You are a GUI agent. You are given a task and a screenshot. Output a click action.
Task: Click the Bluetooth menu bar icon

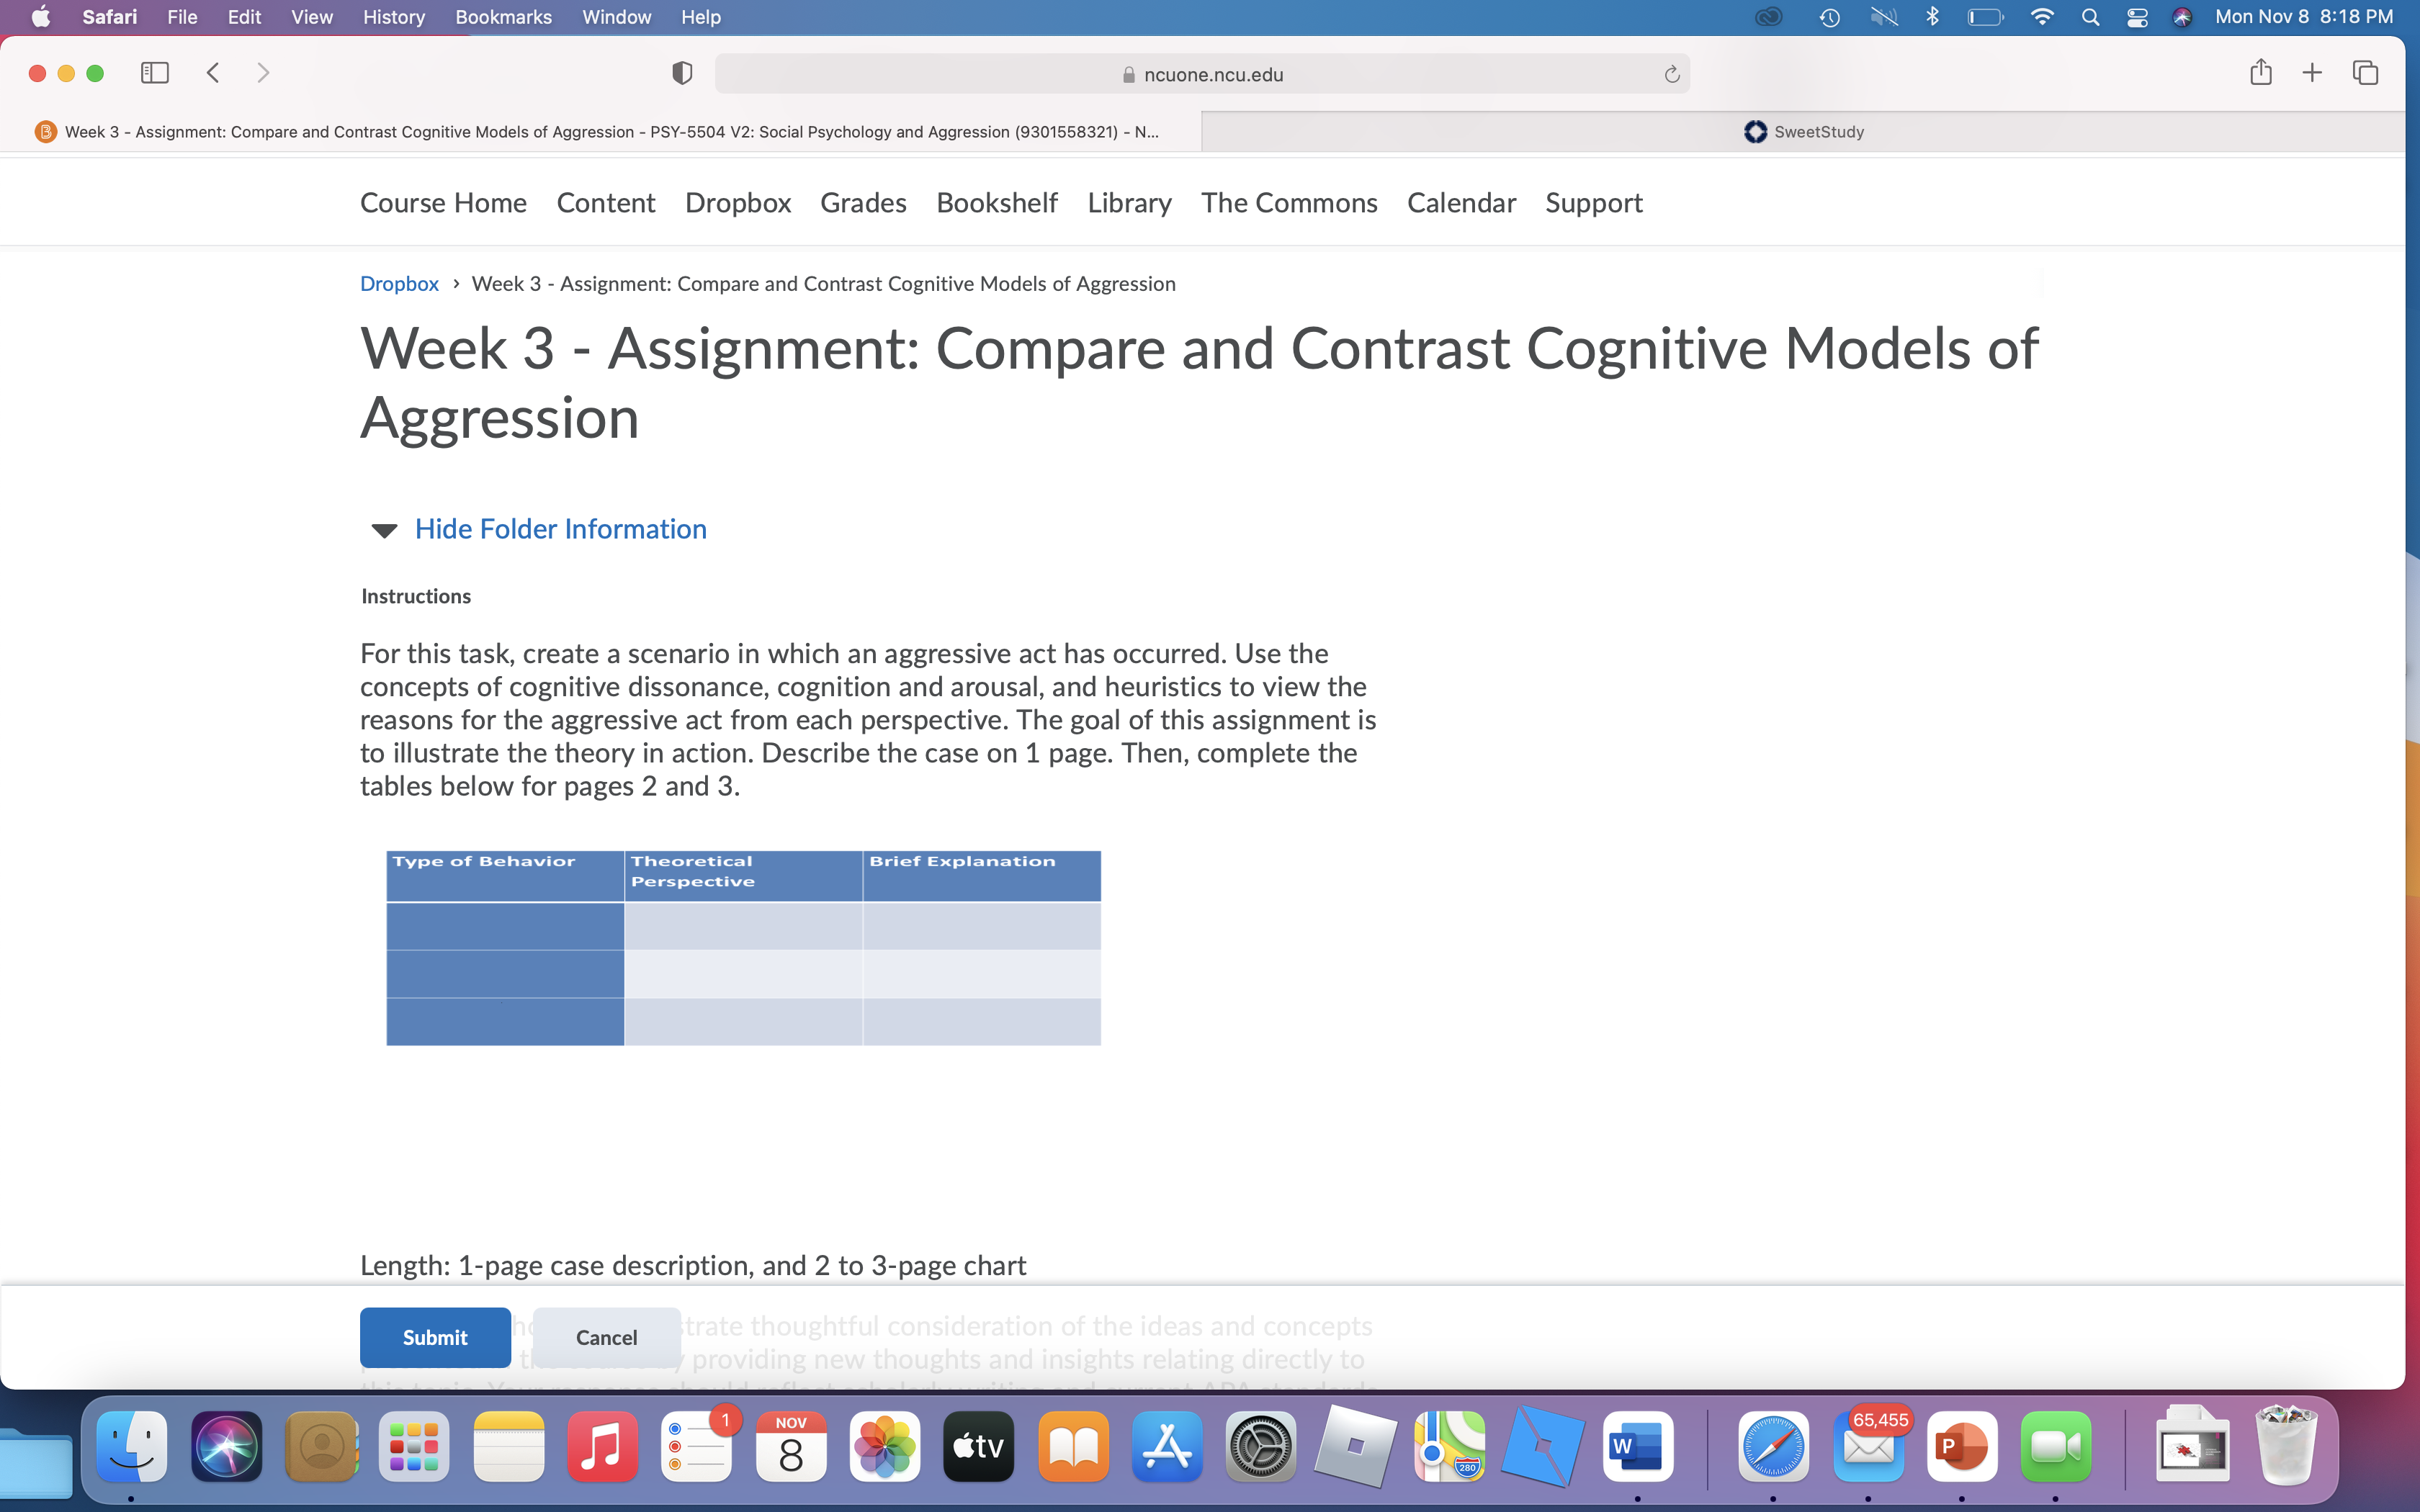[1932, 17]
